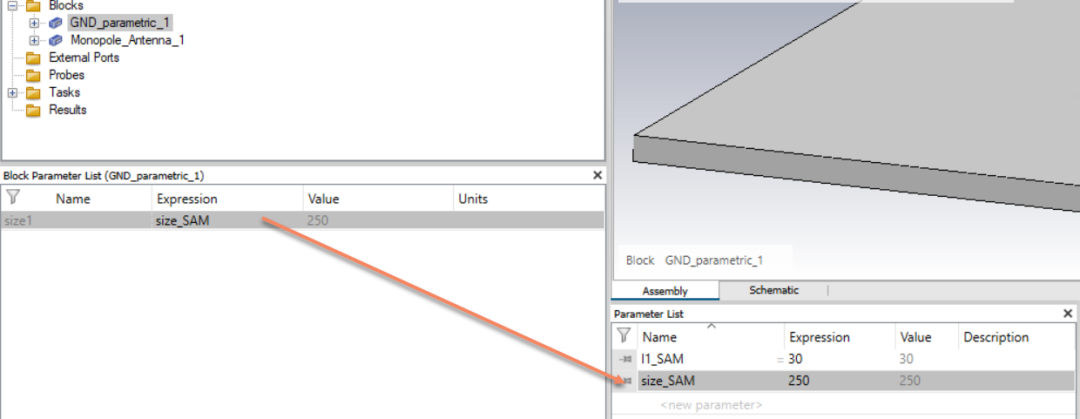1080x419 pixels.
Task: Click the Parameter List filter icon
Action: pos(624,337)
